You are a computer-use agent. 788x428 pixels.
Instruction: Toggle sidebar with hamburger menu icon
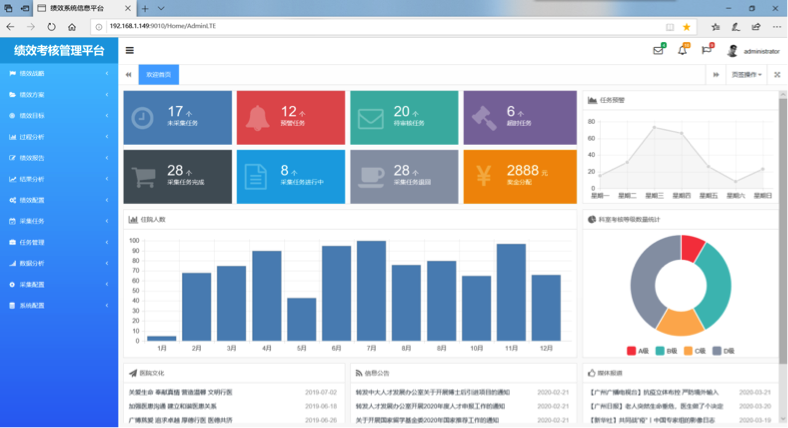pos(130,50)
